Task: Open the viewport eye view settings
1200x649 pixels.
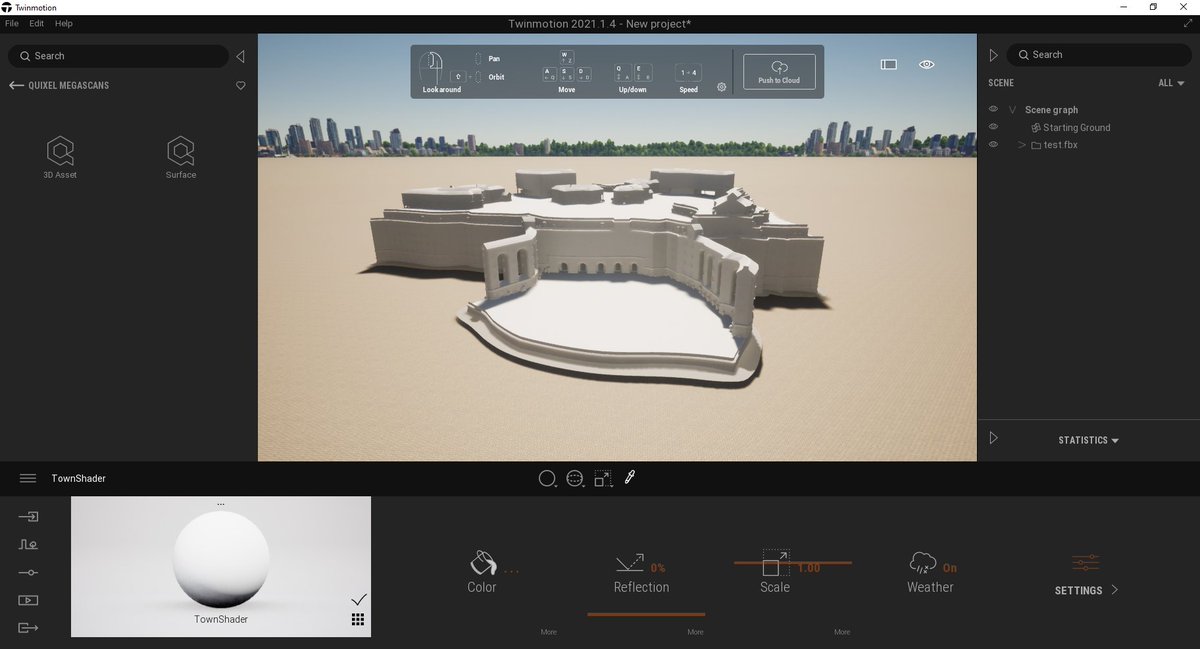Action: pos(927,64)
